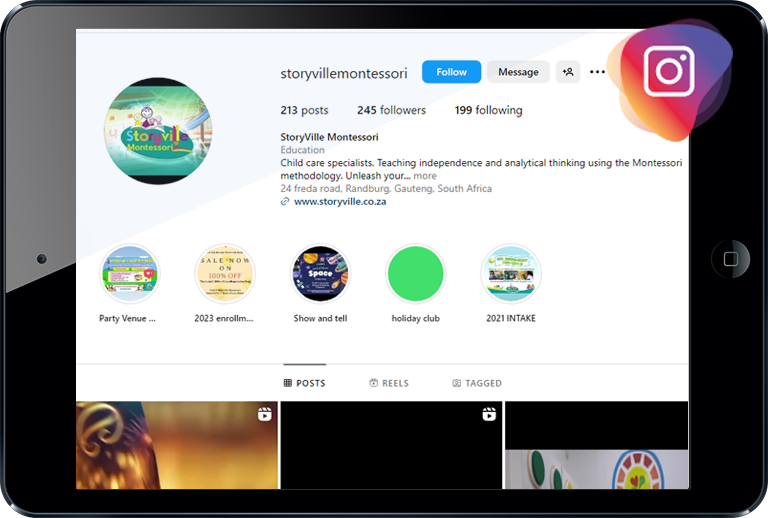
Task: View the Show and tell highlight
Action: click(320, 274)
